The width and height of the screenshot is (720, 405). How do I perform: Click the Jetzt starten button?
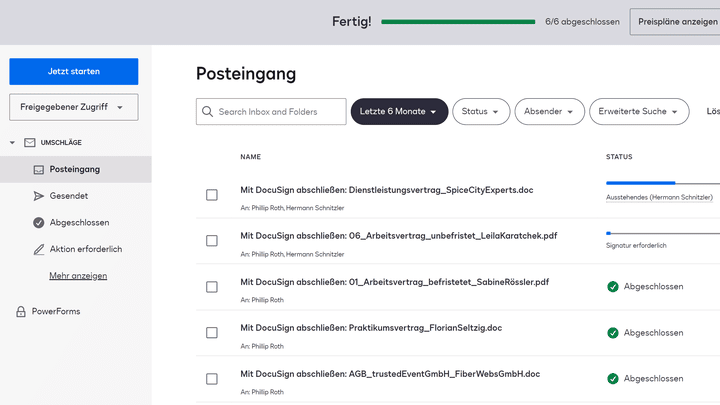pyautogui.click(x=73, y=71)
